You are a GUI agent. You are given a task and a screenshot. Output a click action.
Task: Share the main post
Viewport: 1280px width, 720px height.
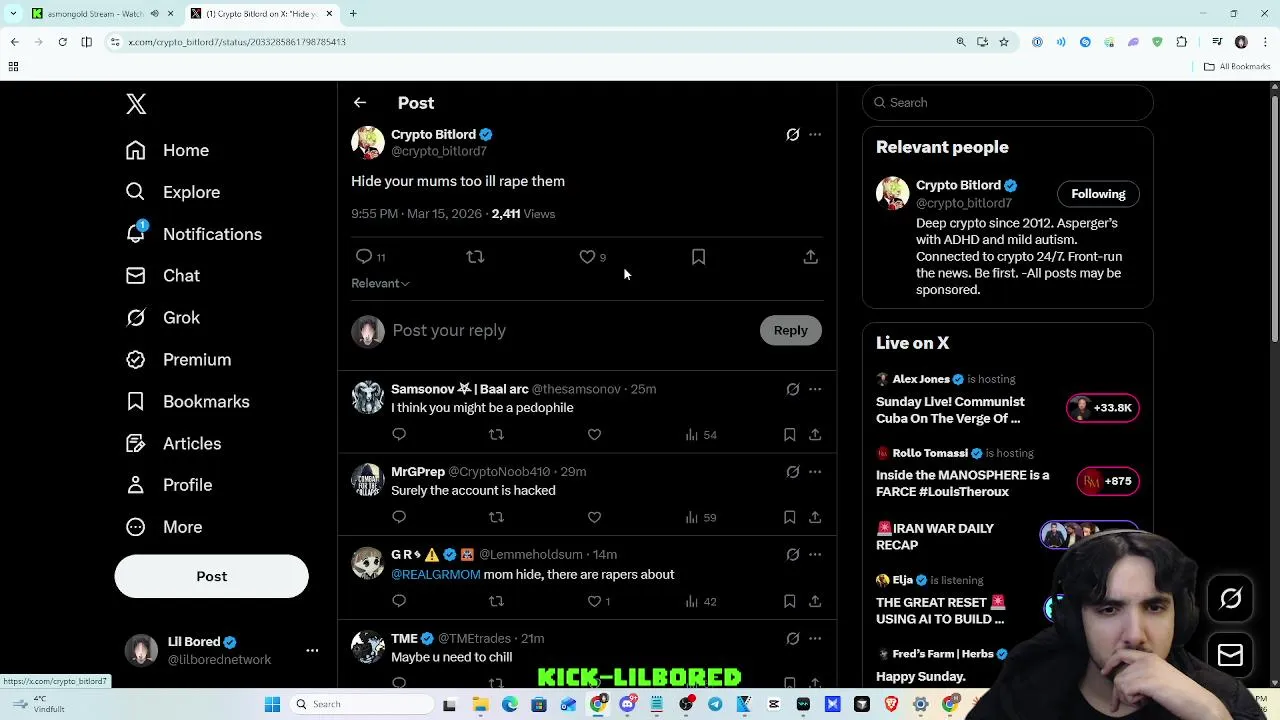pyautogui.click(x=810, y=257)
